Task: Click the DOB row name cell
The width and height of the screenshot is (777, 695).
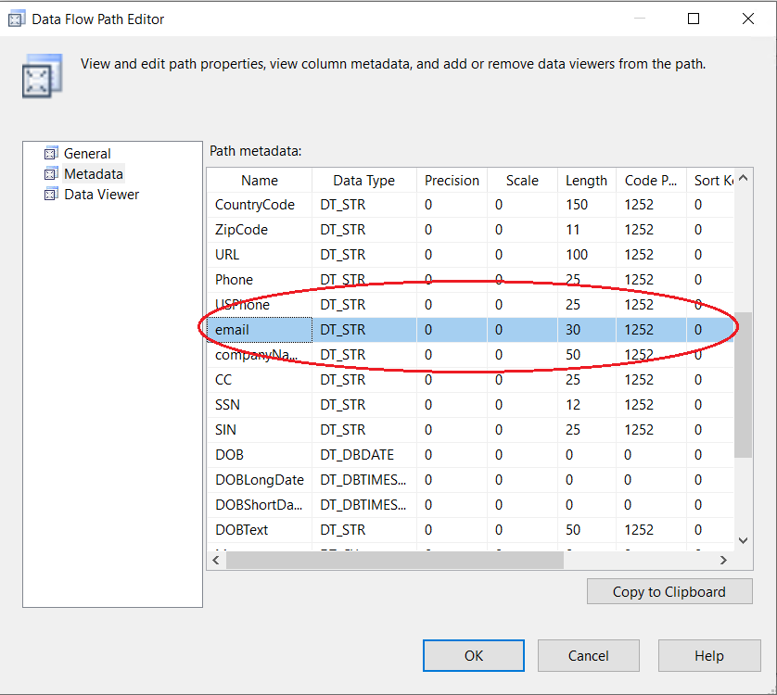Action: pyautogui.click(x=229, y=454)
